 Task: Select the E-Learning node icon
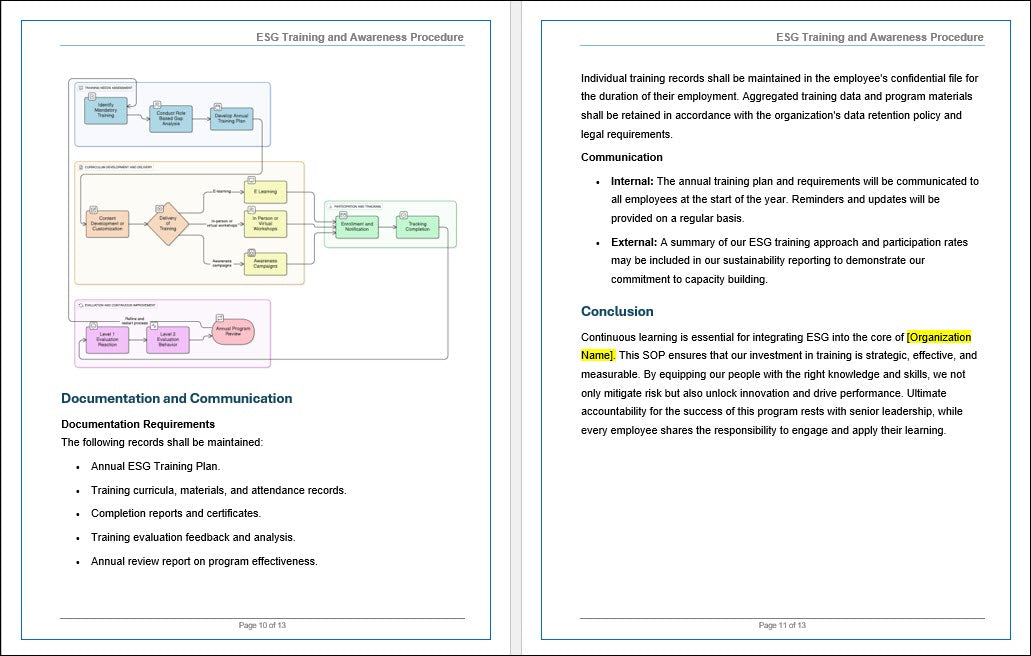point(252,181)
